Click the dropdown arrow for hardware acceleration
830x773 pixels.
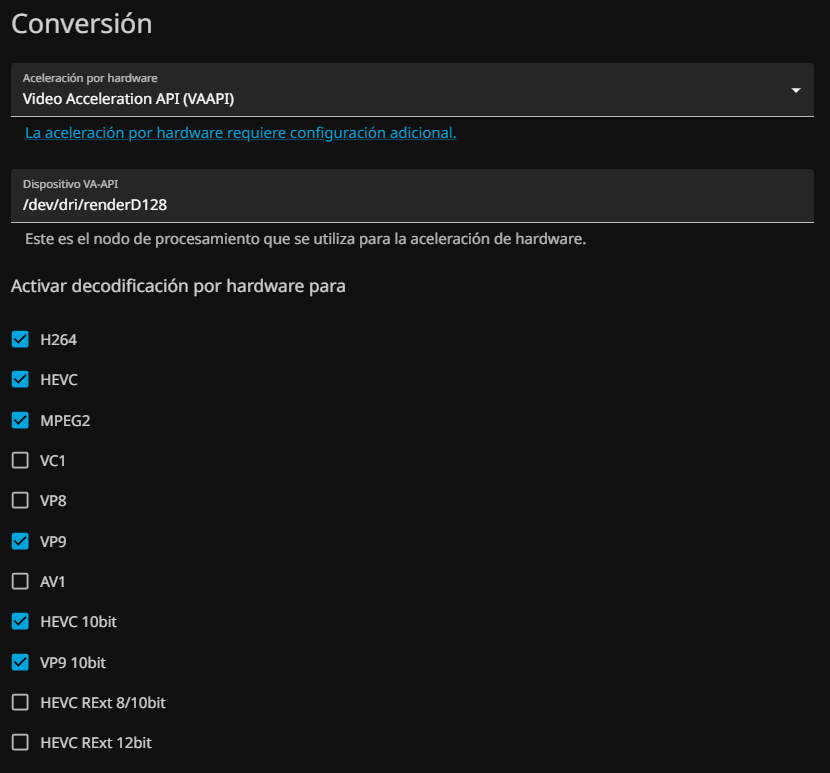tap(796, 90)
